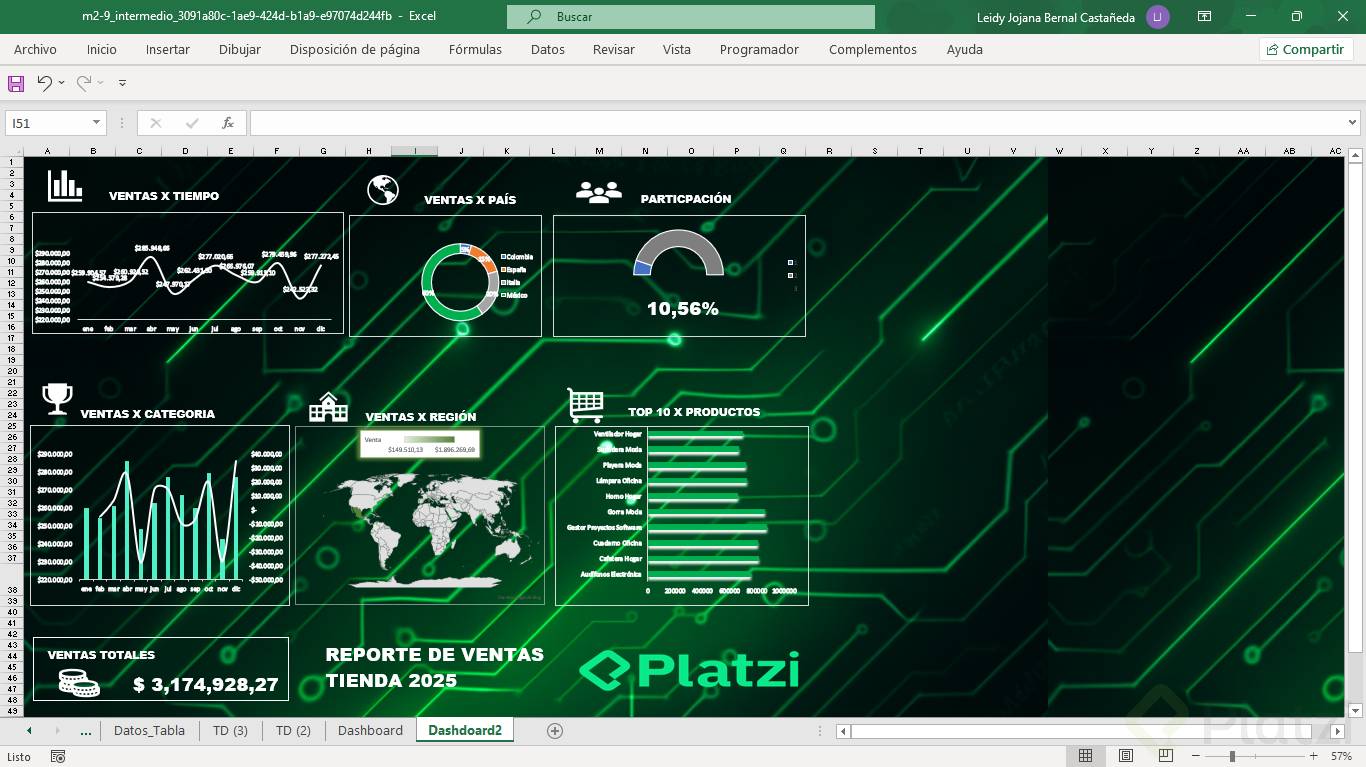The image size is (1366, 767).
Task: Open the Revisar tab
Action: [614, 49]
